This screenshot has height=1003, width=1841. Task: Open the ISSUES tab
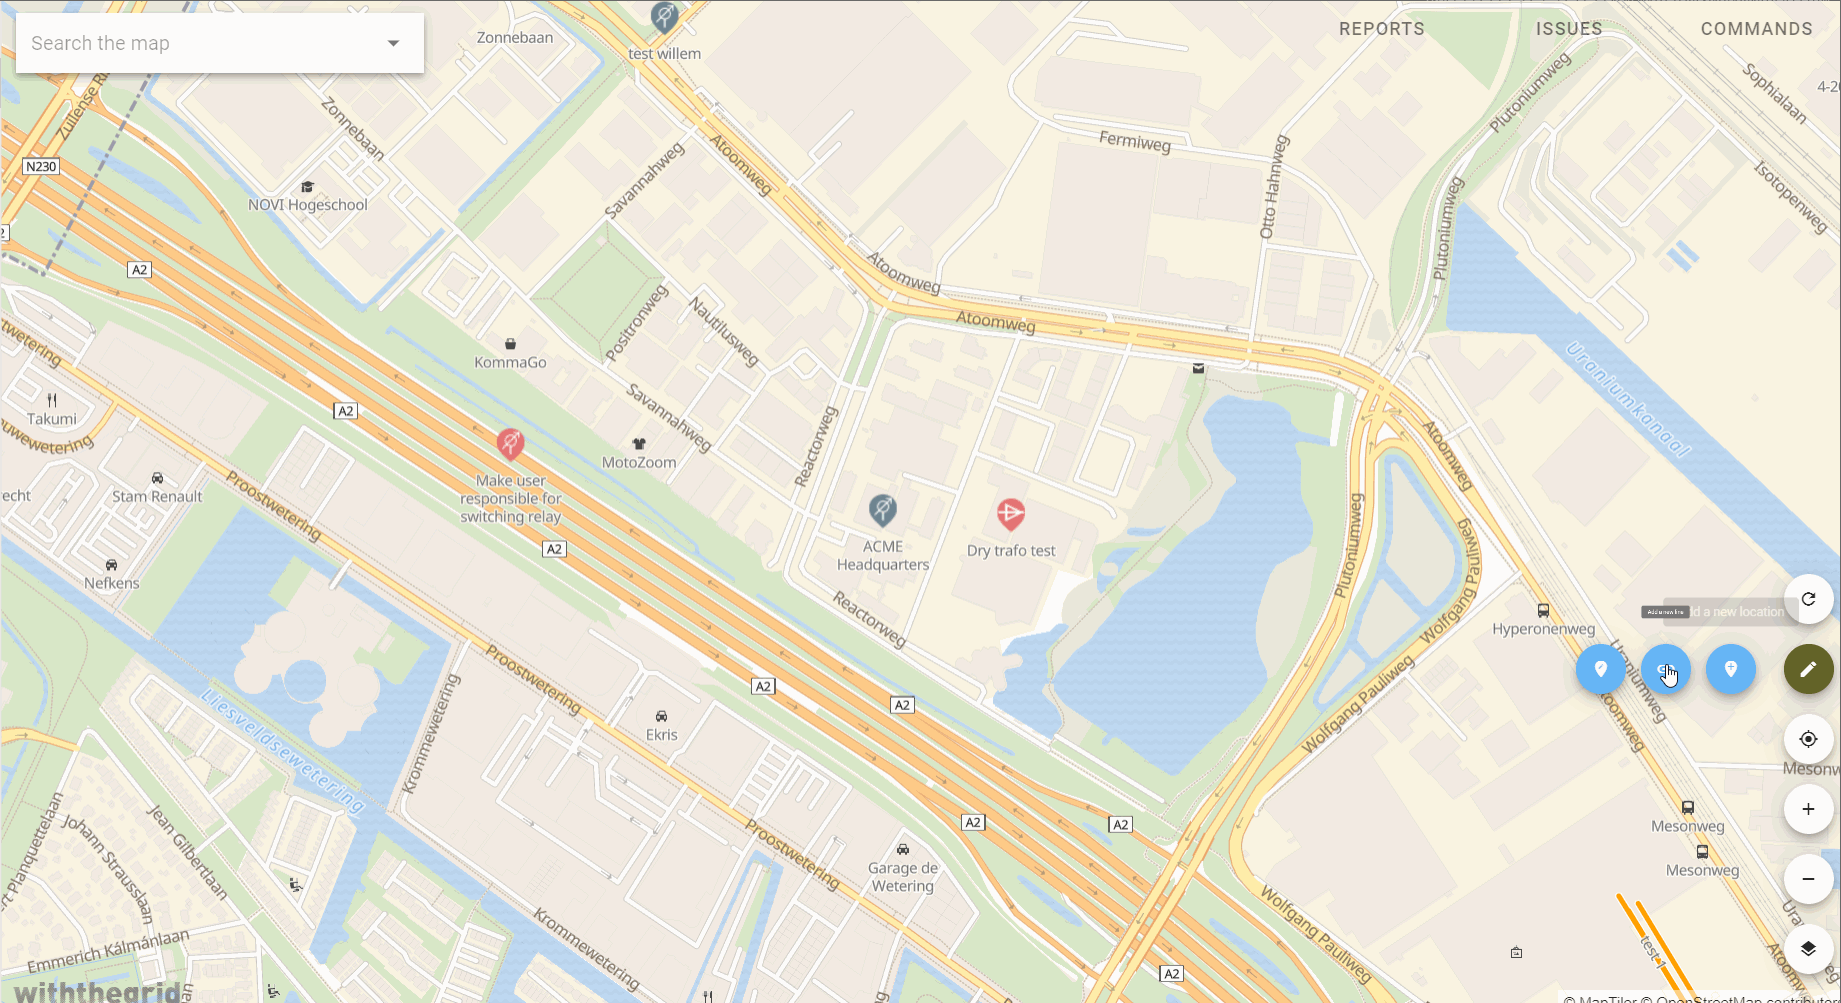(1569, 29)
